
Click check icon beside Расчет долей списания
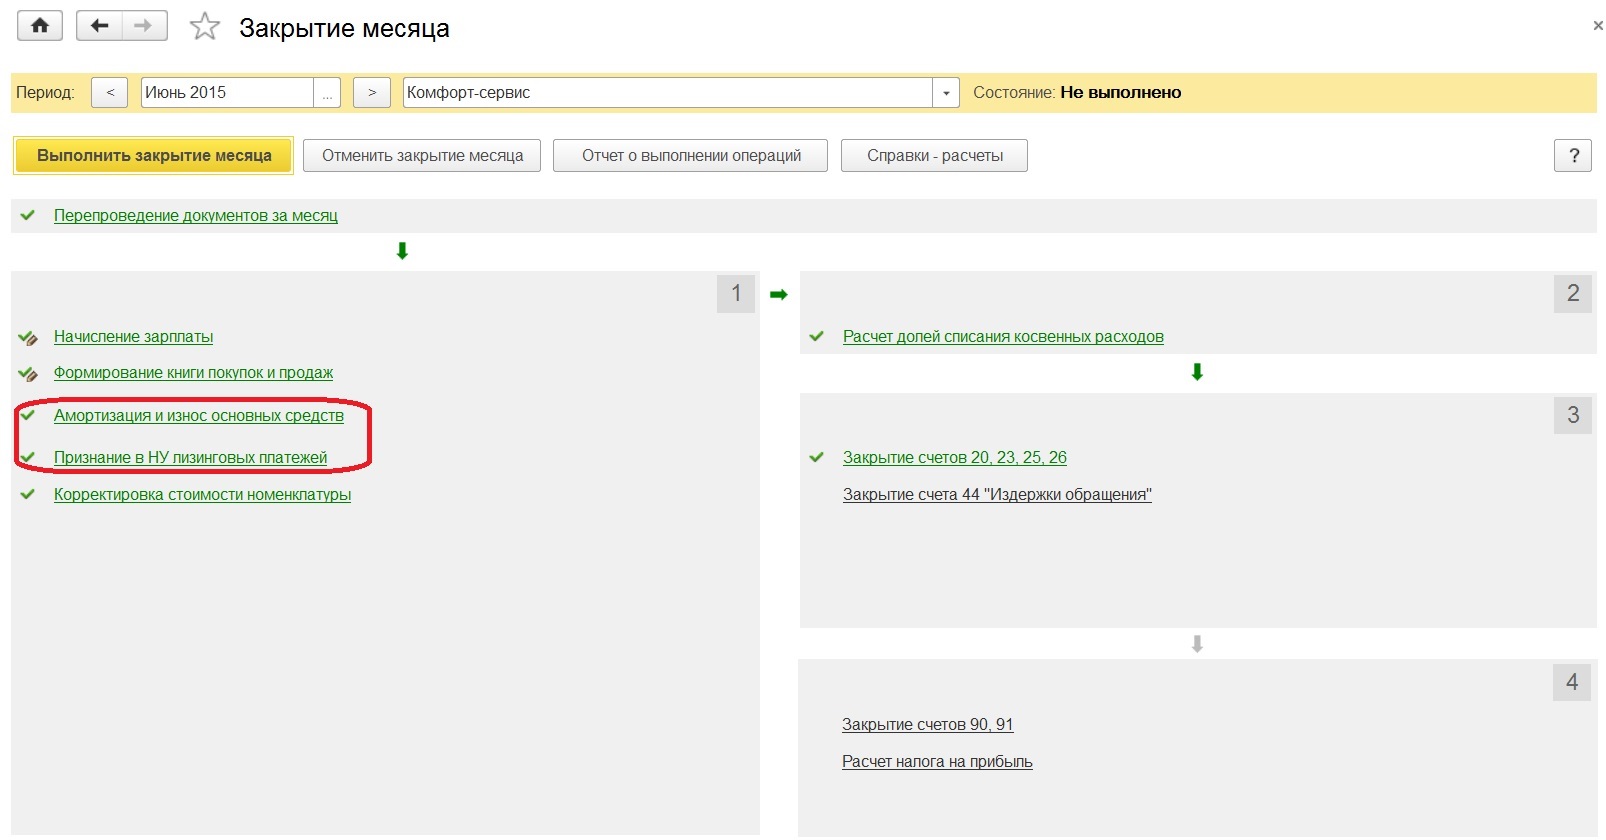click(x=817, y=336)
